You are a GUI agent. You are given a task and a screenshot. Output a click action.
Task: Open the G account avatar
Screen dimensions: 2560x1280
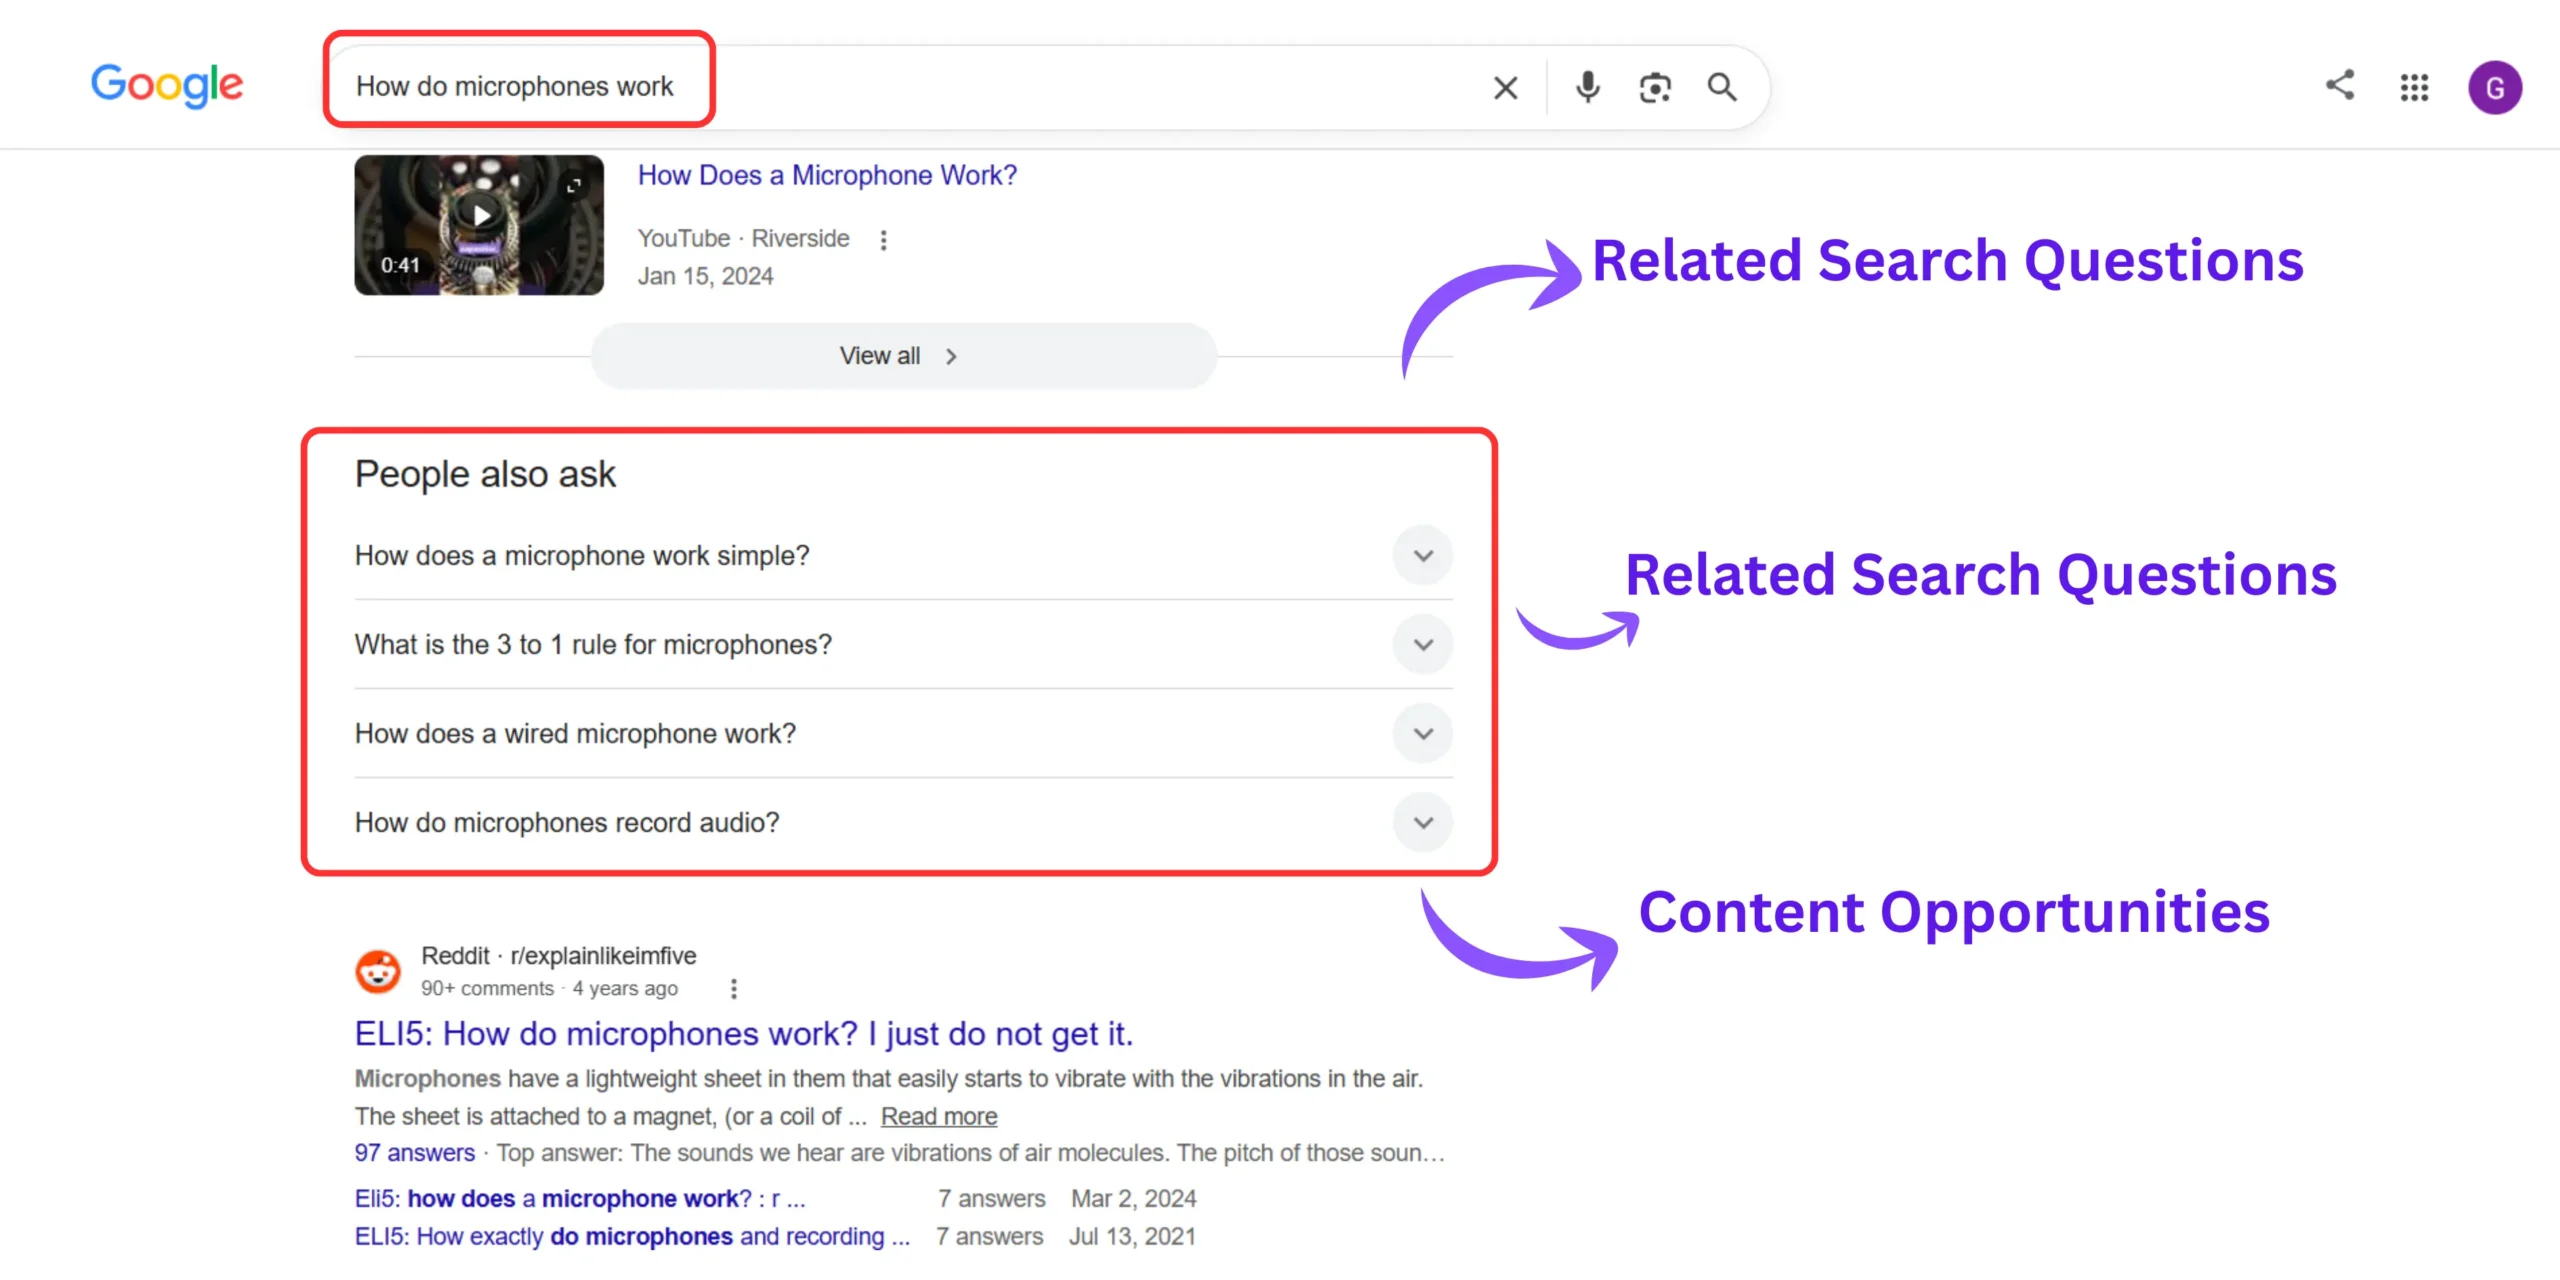2495,88
